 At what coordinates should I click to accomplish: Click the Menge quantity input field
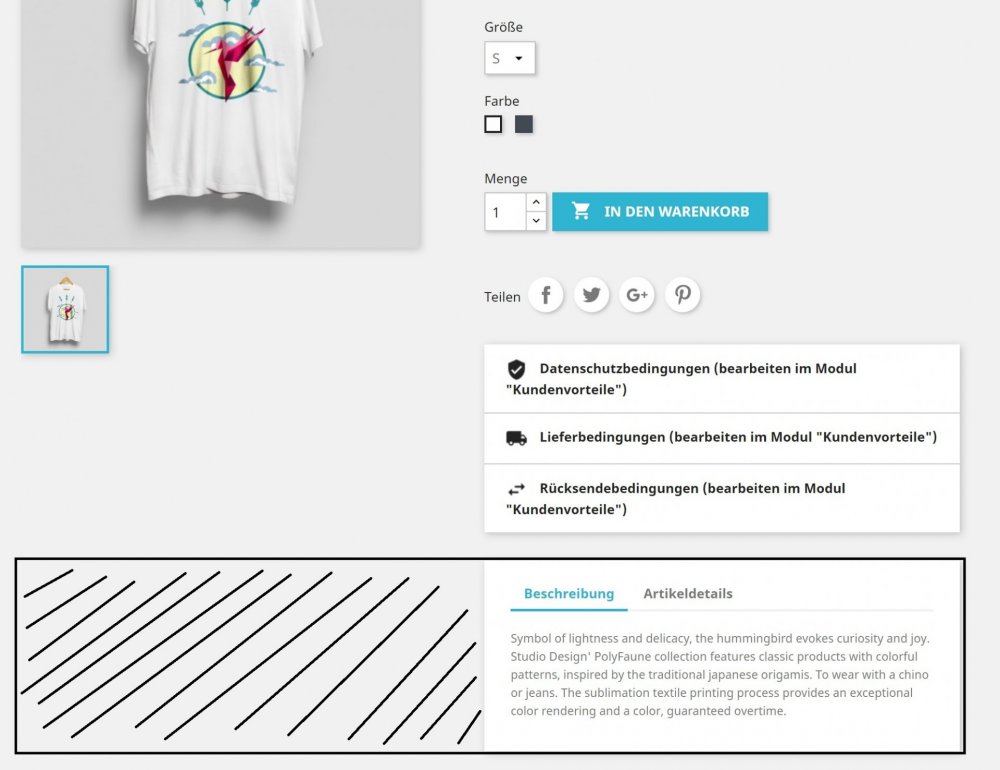pos(506,212)
